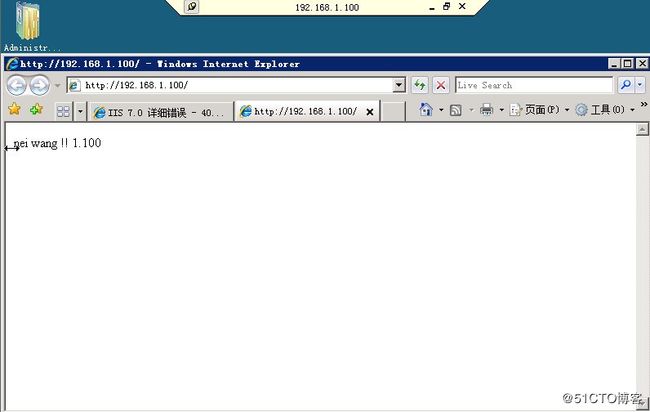Go to the Home page icon
Viewport: 650px width, 412px height.
coord(426,109)
